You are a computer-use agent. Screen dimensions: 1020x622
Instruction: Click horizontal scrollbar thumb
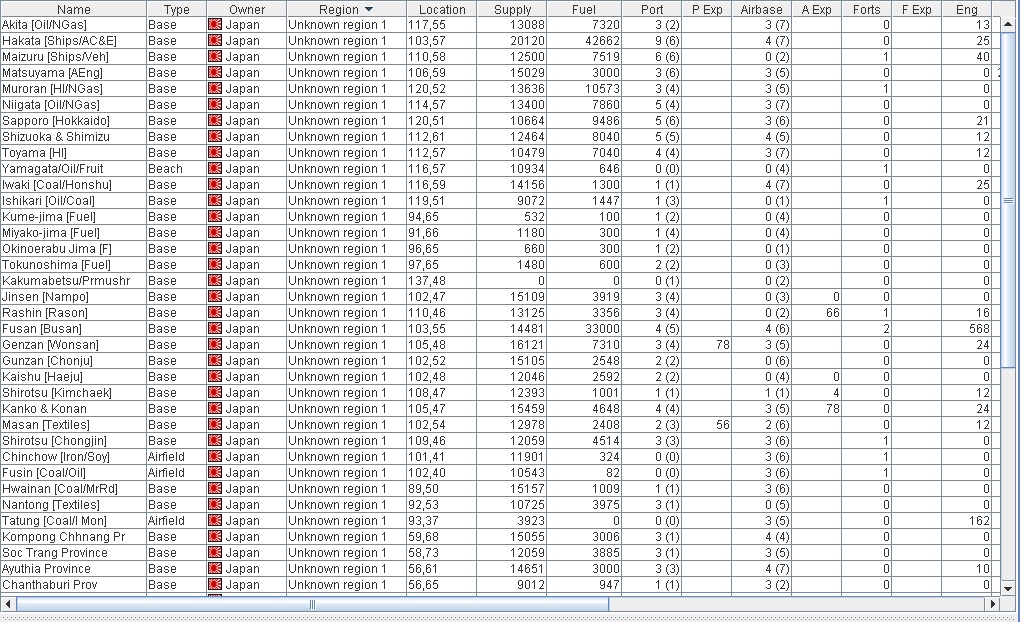coord(312,604)
